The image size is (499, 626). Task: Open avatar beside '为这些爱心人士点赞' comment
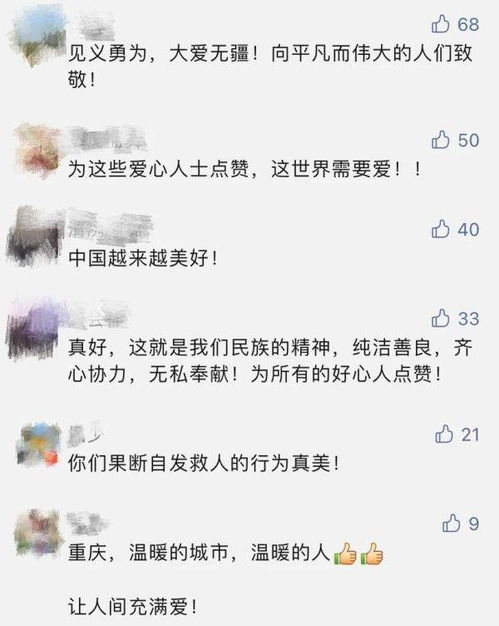click(x=38, y=151)
